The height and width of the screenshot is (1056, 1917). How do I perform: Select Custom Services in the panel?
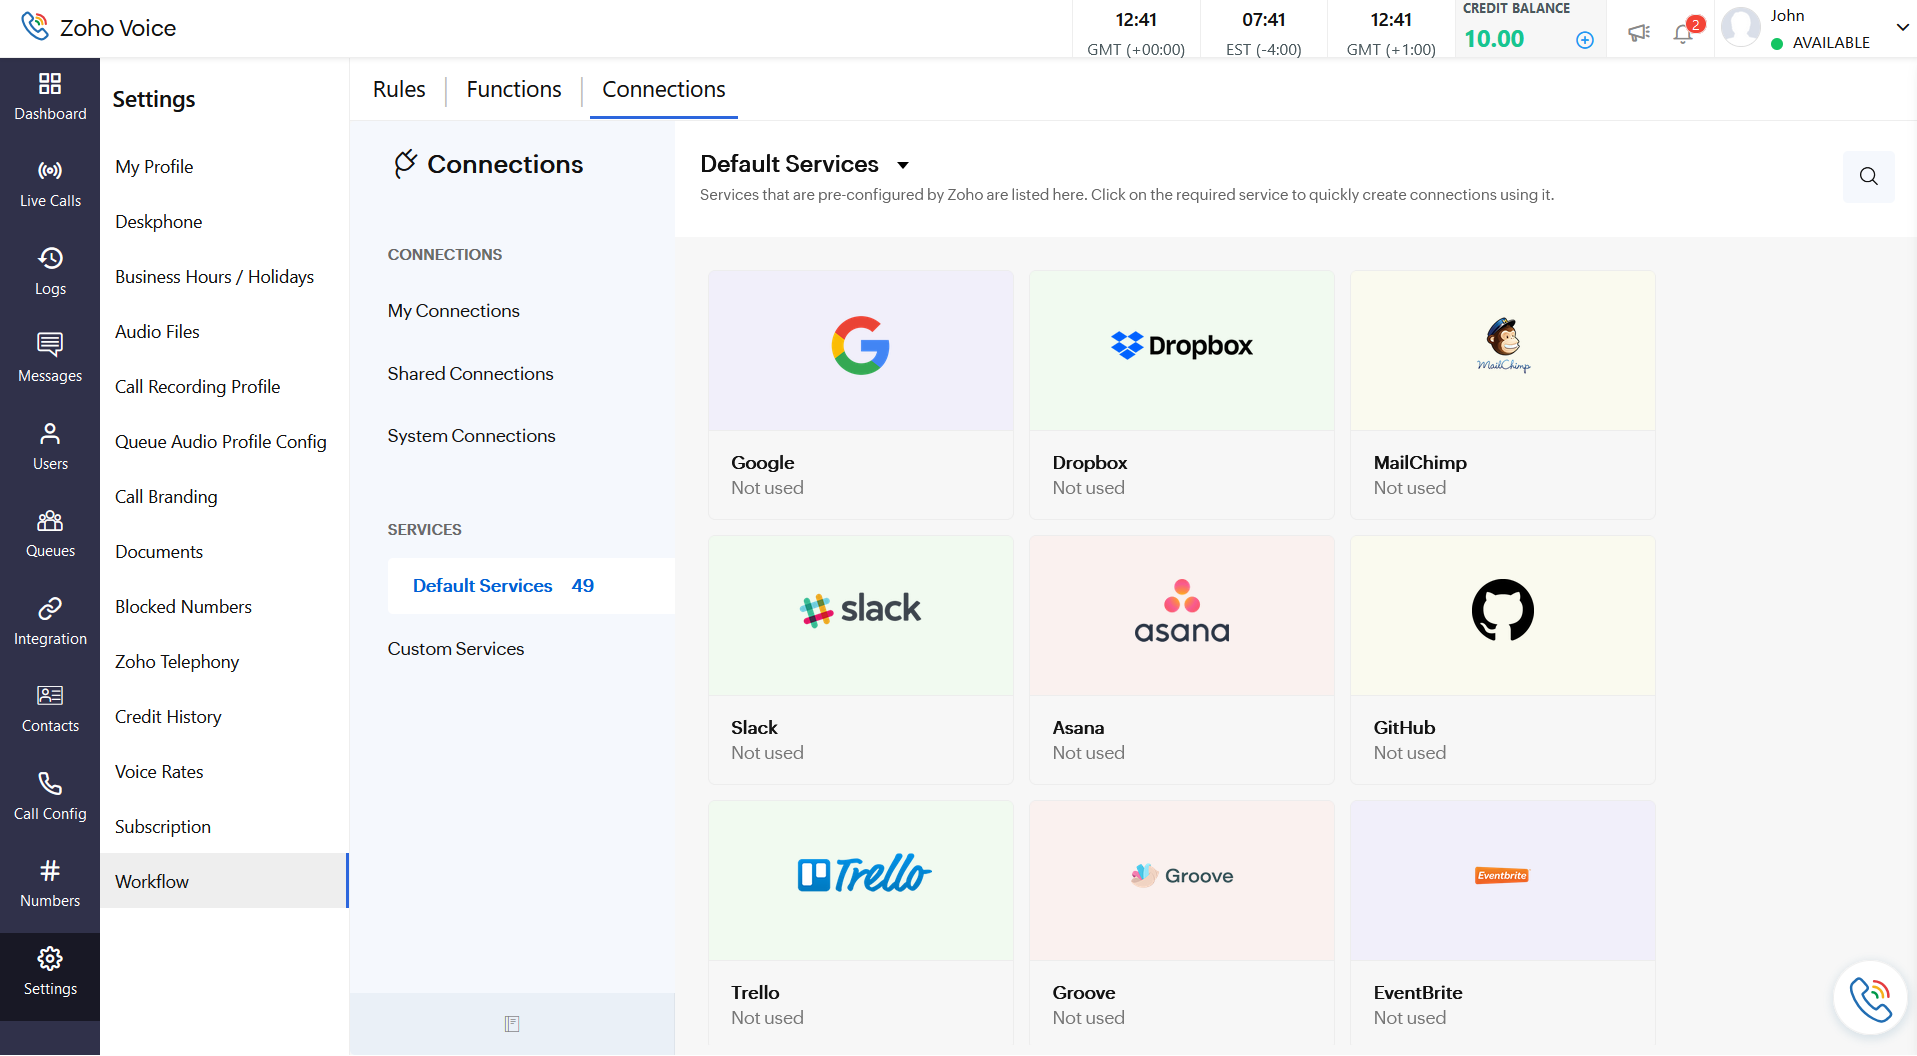456,649
